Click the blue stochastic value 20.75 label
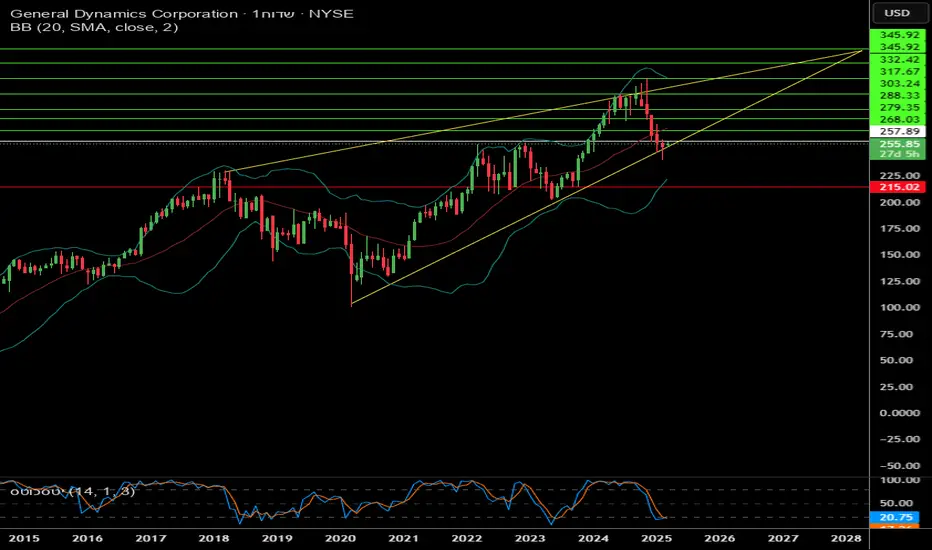The height and width of the screenshot is (550, 932). click(x=895, y=517)
